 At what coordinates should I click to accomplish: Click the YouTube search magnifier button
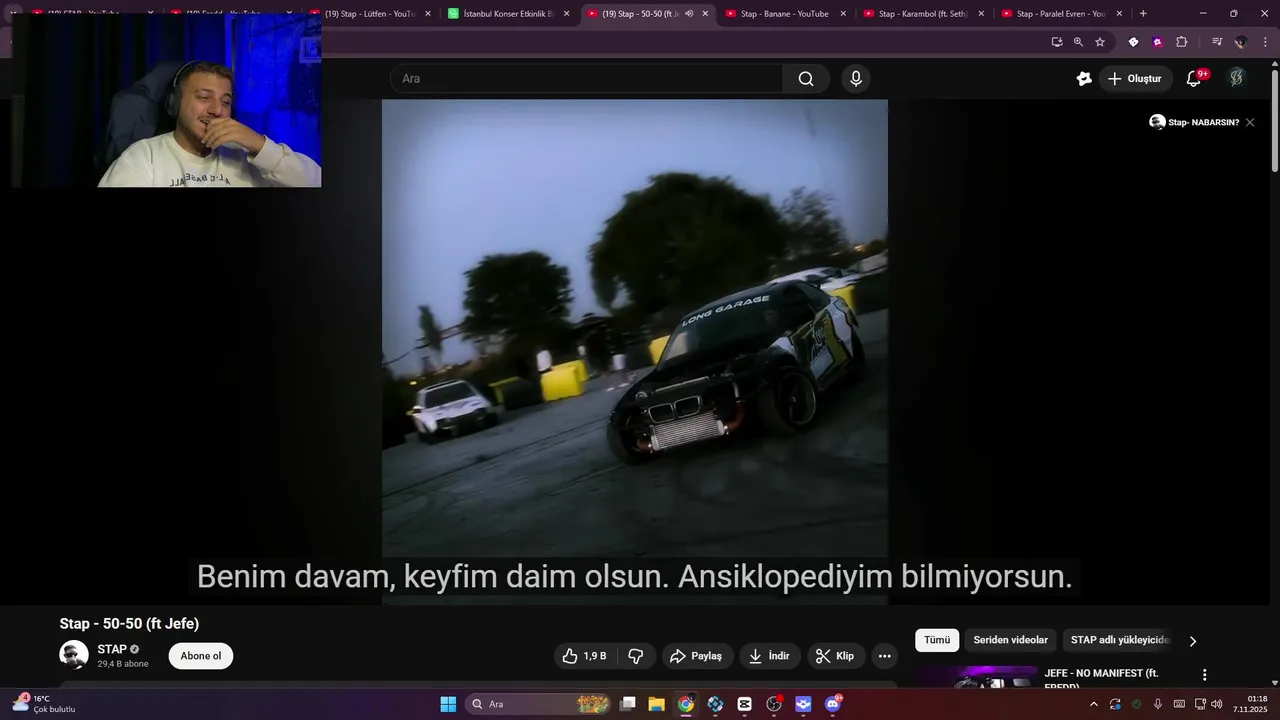(806, 79)
